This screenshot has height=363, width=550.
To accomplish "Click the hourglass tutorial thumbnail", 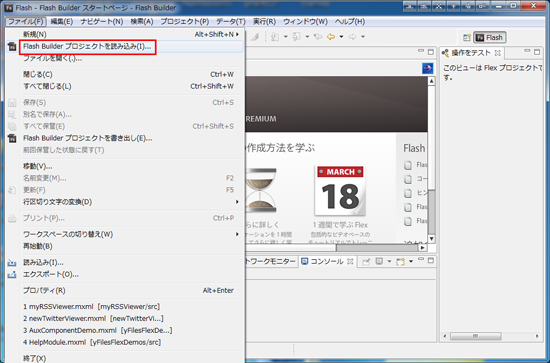I will coord(261,190).
